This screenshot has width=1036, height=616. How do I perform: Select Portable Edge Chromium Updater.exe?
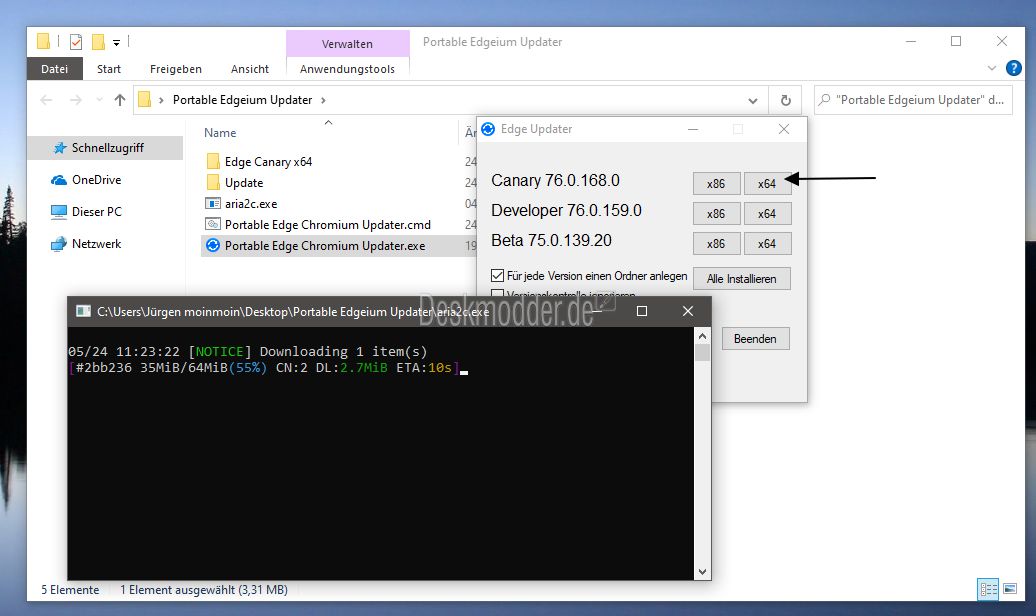[x=325, y=246]
